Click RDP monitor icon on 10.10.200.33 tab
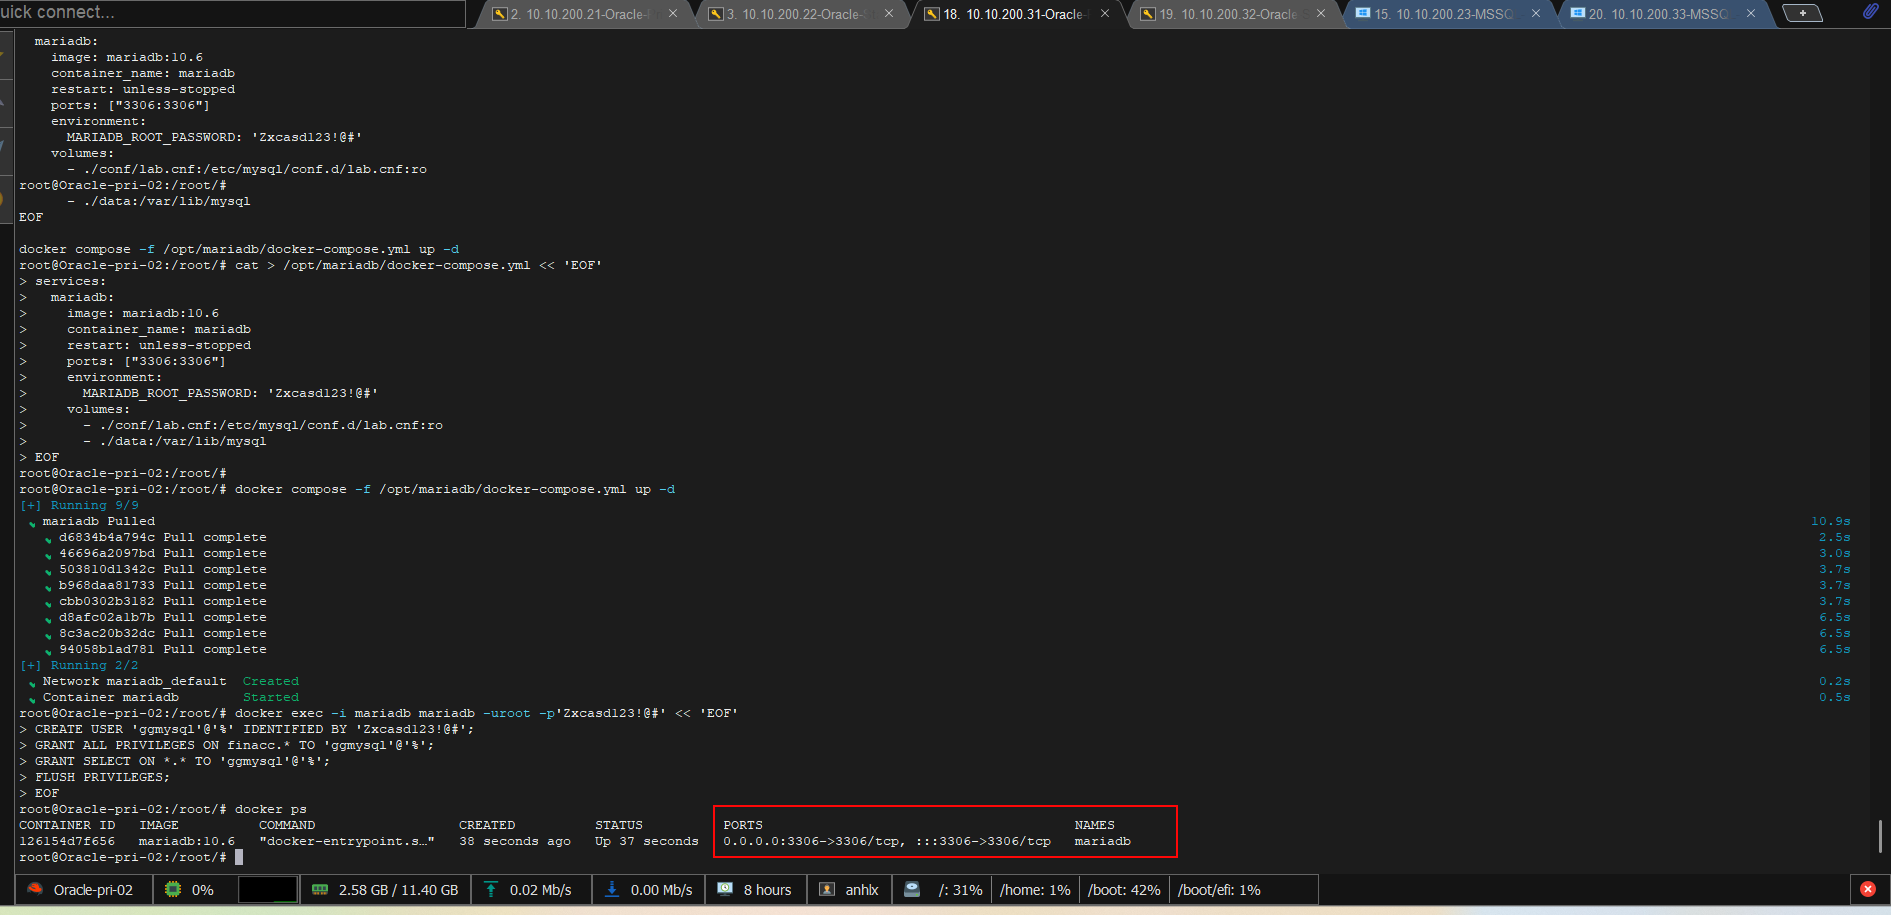This screenshot has width=1891, height=915. click(1578, 13)
